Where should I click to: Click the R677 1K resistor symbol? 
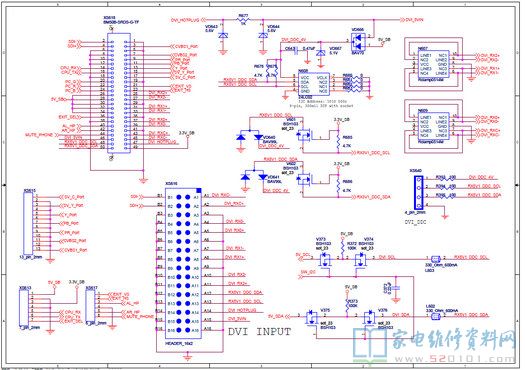tap(243, 20)
